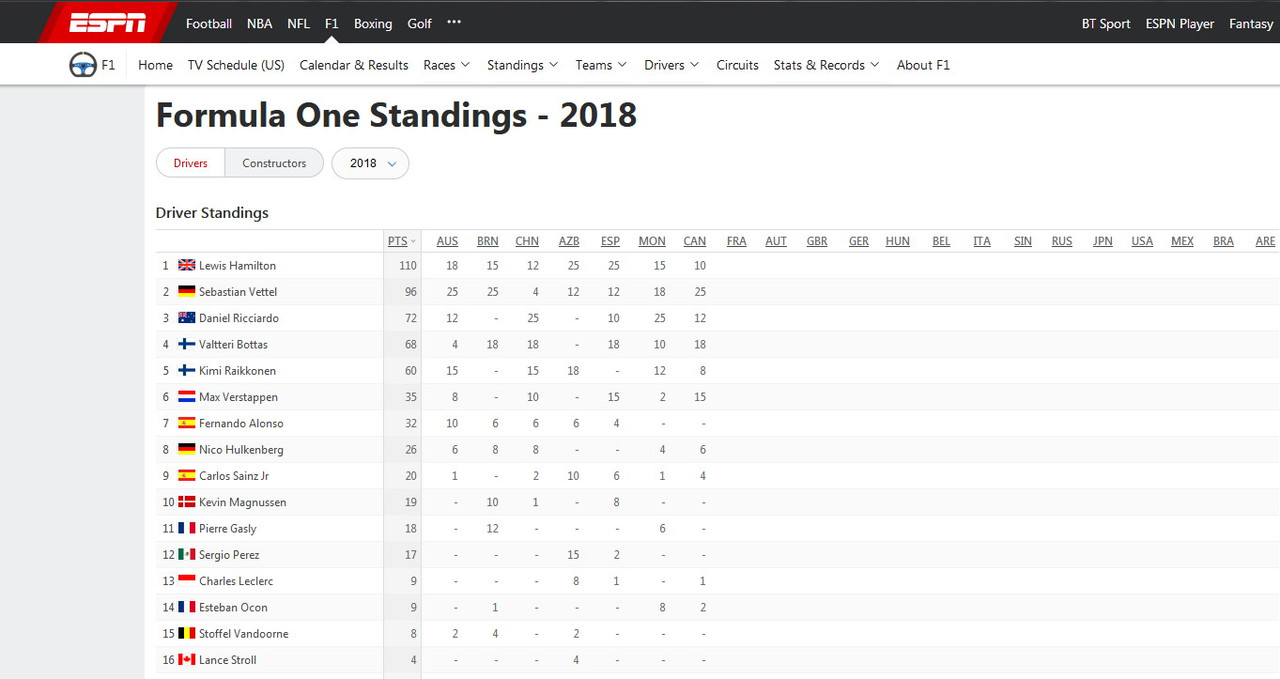Image resolution: width=1280 pixels, height=679 pixels.
Task: Open the NBA section in top bar
Action: [x=259, y=23]
